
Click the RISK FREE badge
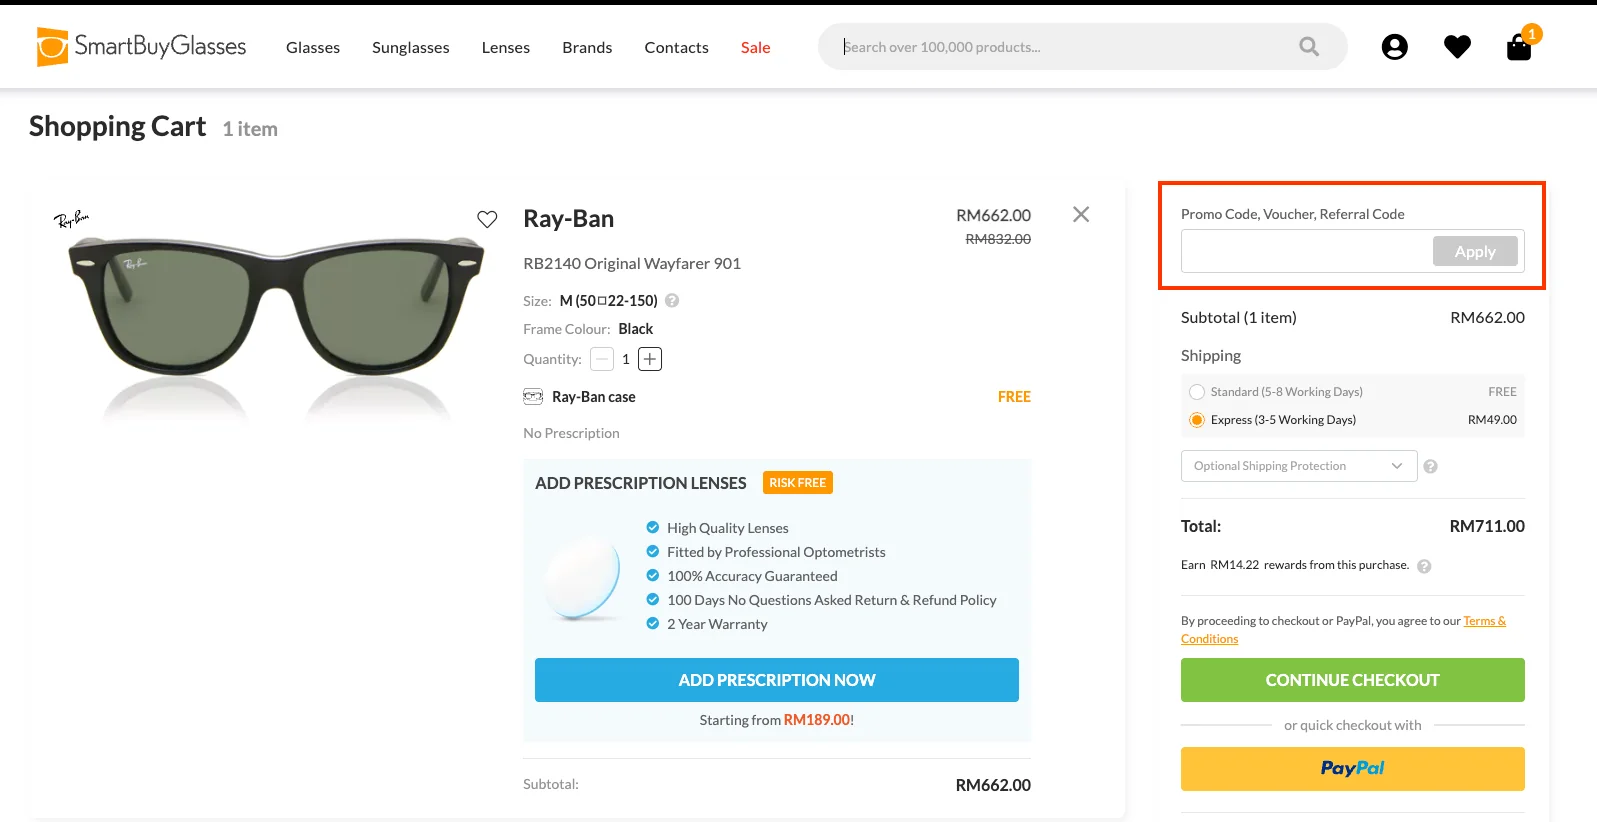pyautogui.click(x=798, y=483)
